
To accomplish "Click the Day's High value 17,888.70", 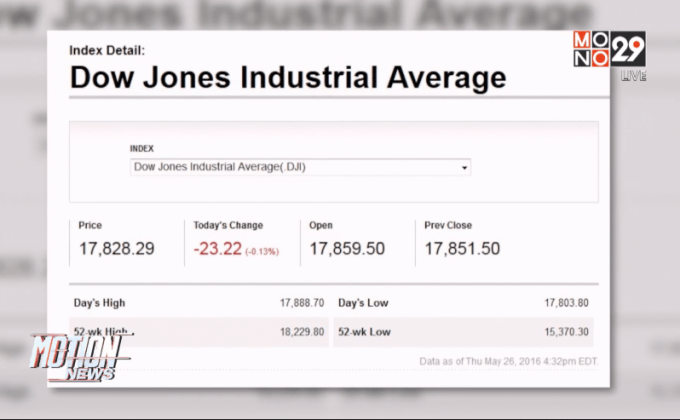I will [302, 302].
